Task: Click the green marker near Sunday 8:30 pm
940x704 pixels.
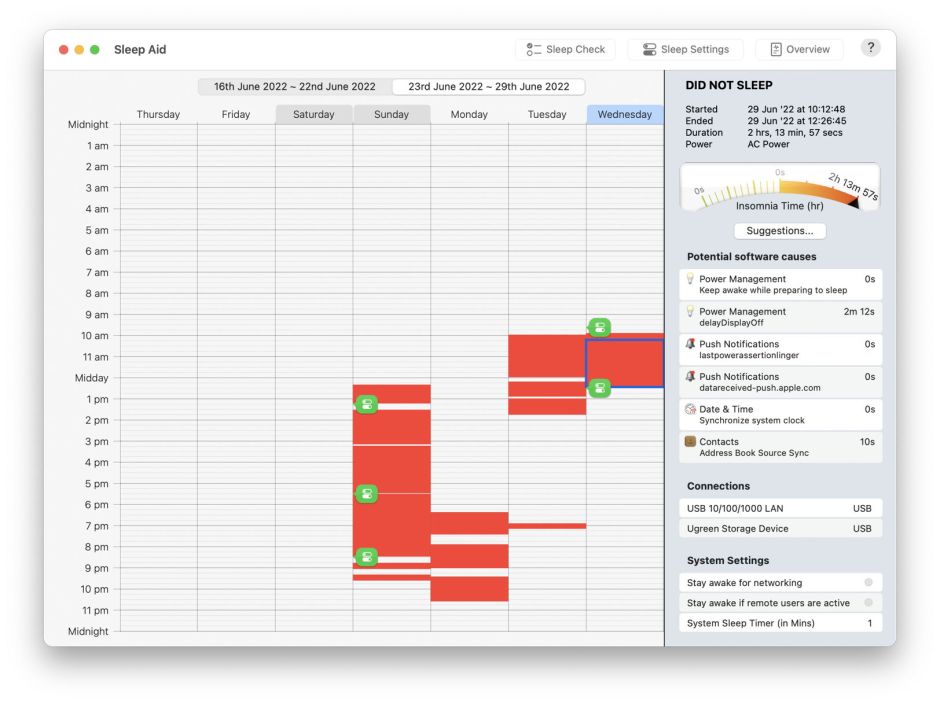Action: pos(367,557)
